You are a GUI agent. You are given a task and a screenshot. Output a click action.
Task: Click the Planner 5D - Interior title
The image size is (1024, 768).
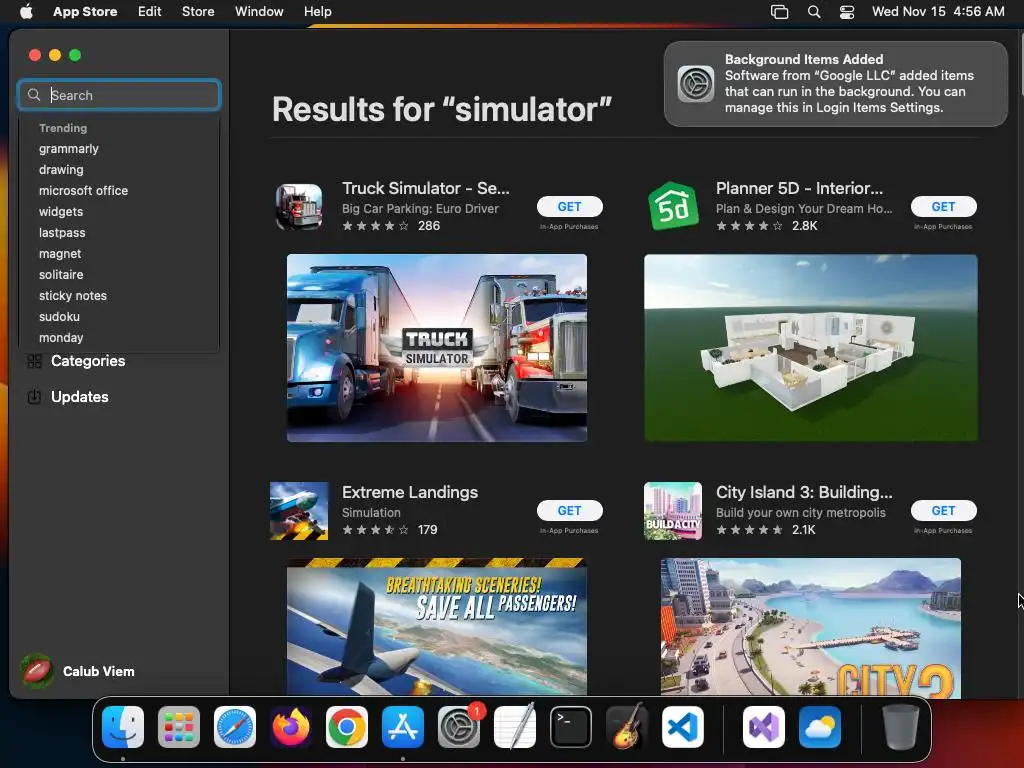[799, 188]
